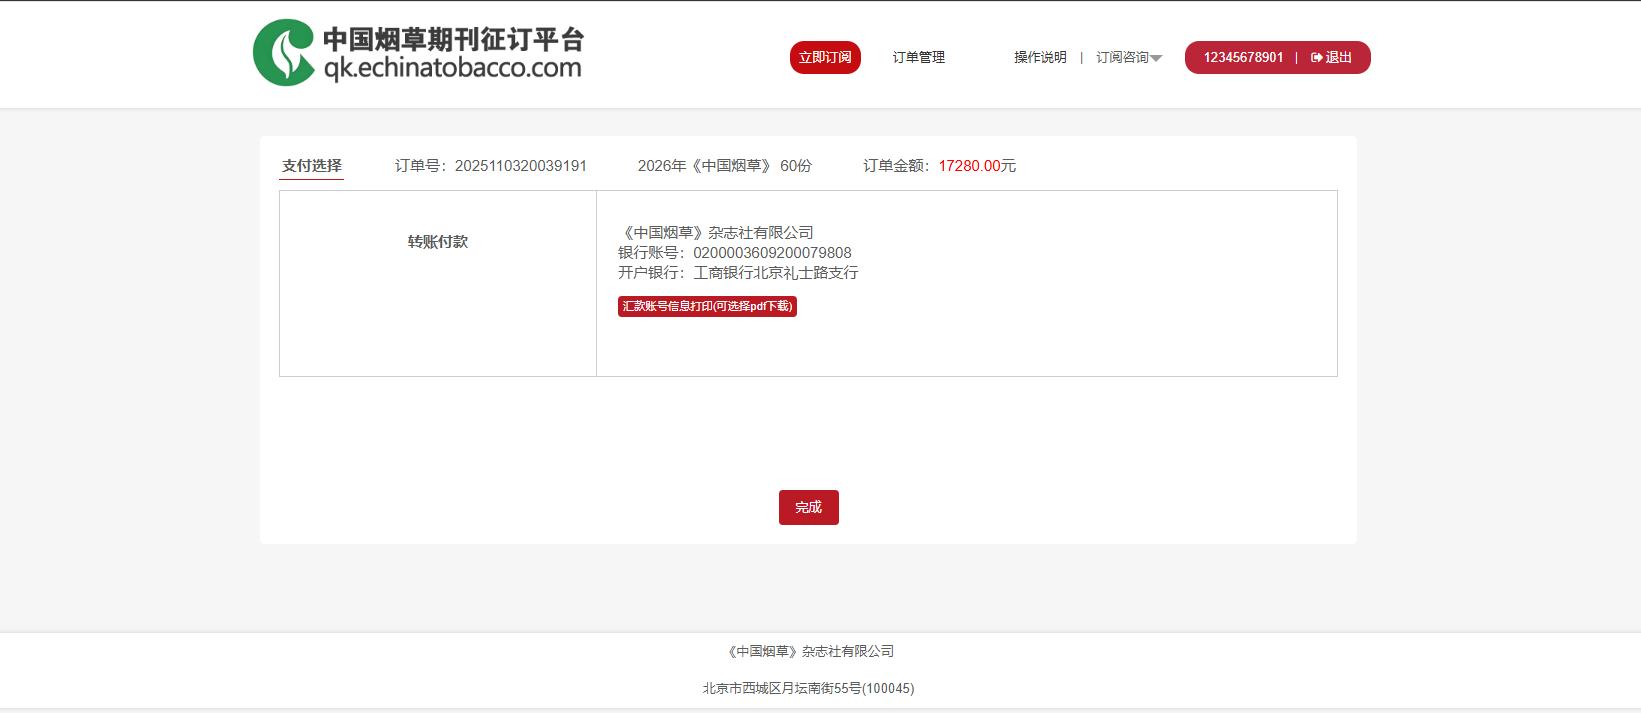Click the bank account number 0200003609200079808
This screenshot has height=713, width=1641.
coord(772,253)
